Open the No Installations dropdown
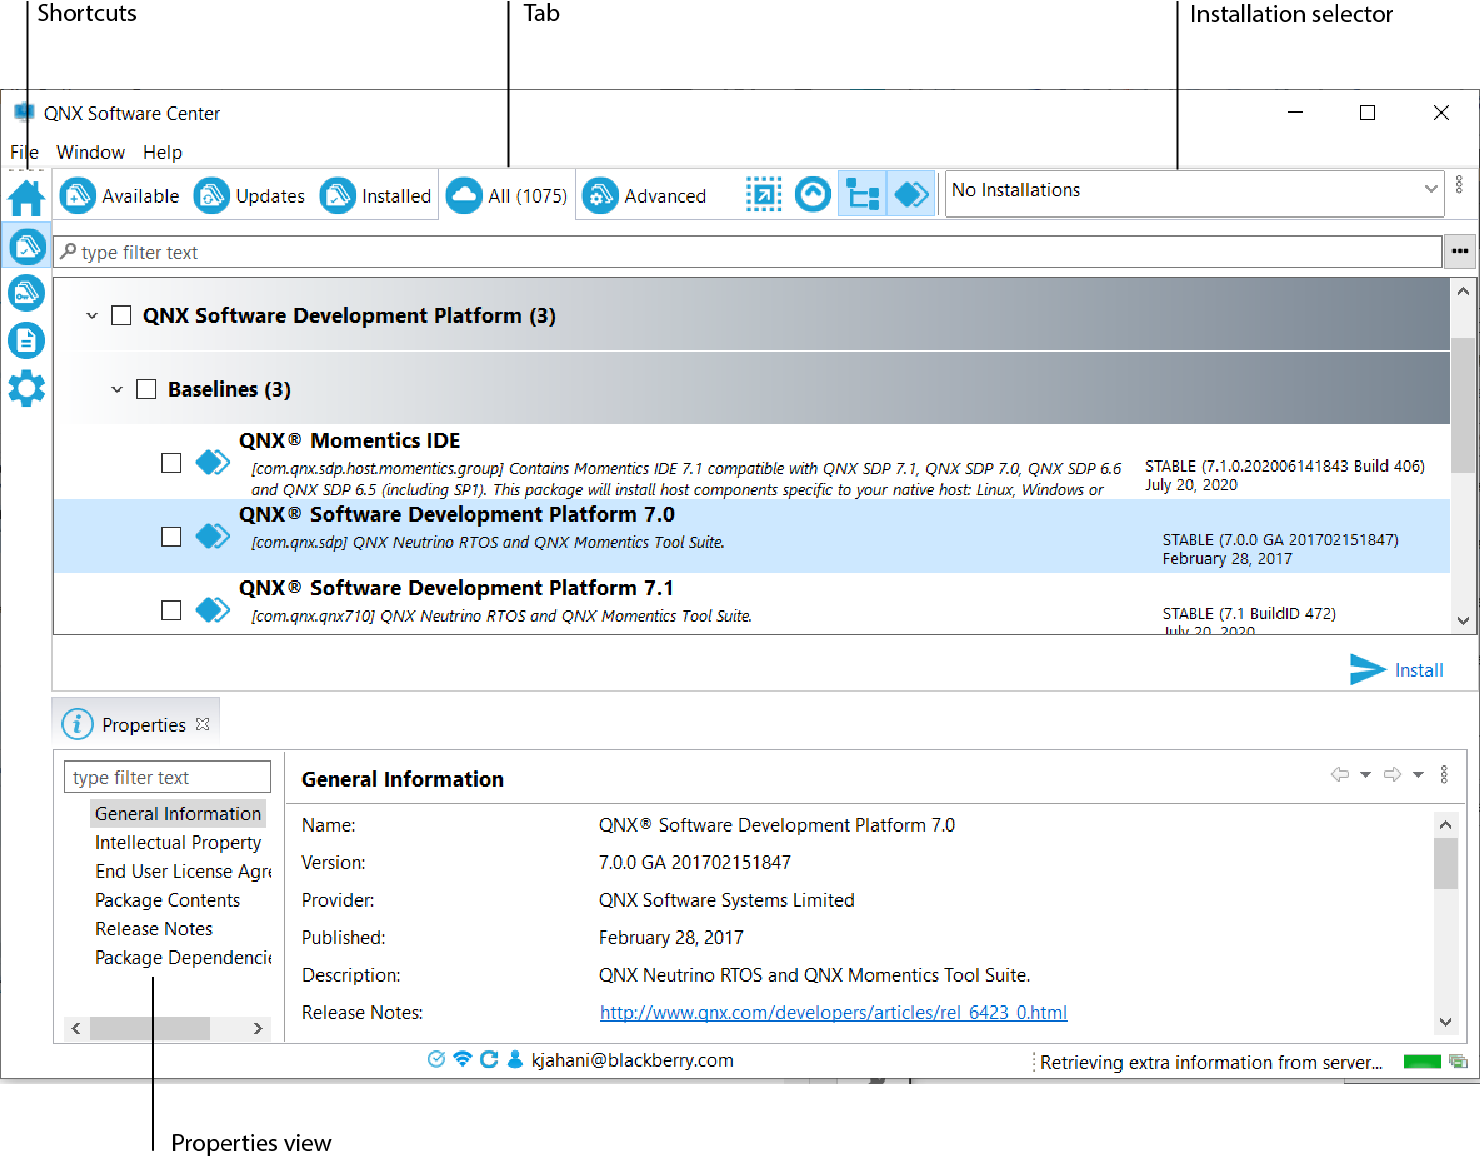 point(1194,192)
